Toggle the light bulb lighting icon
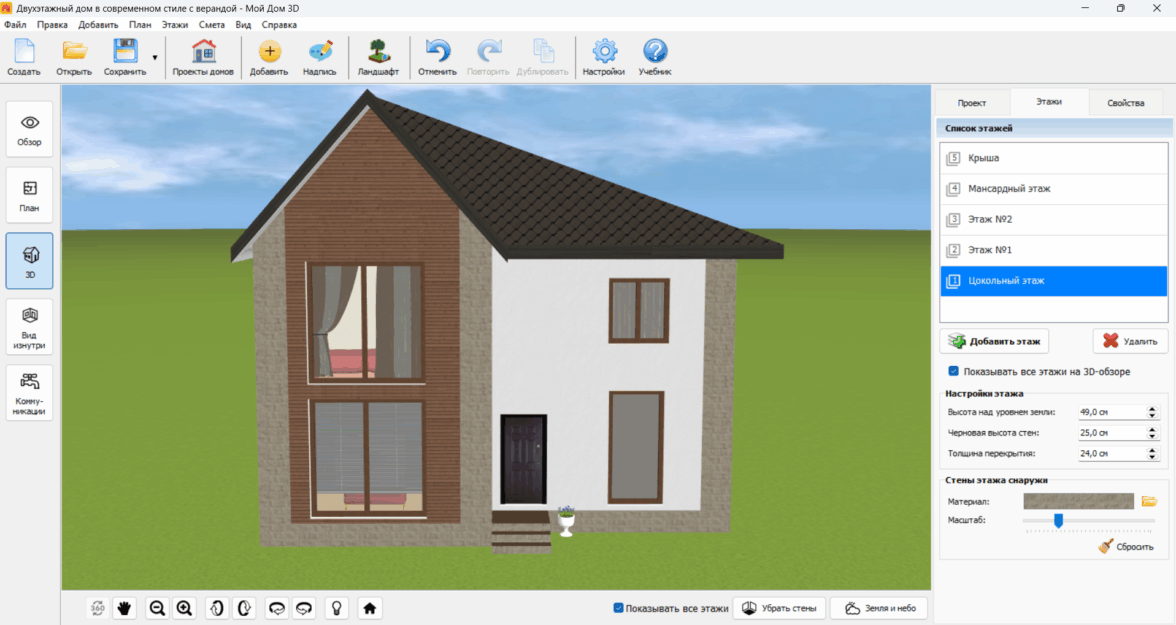 tap(338, 607)
